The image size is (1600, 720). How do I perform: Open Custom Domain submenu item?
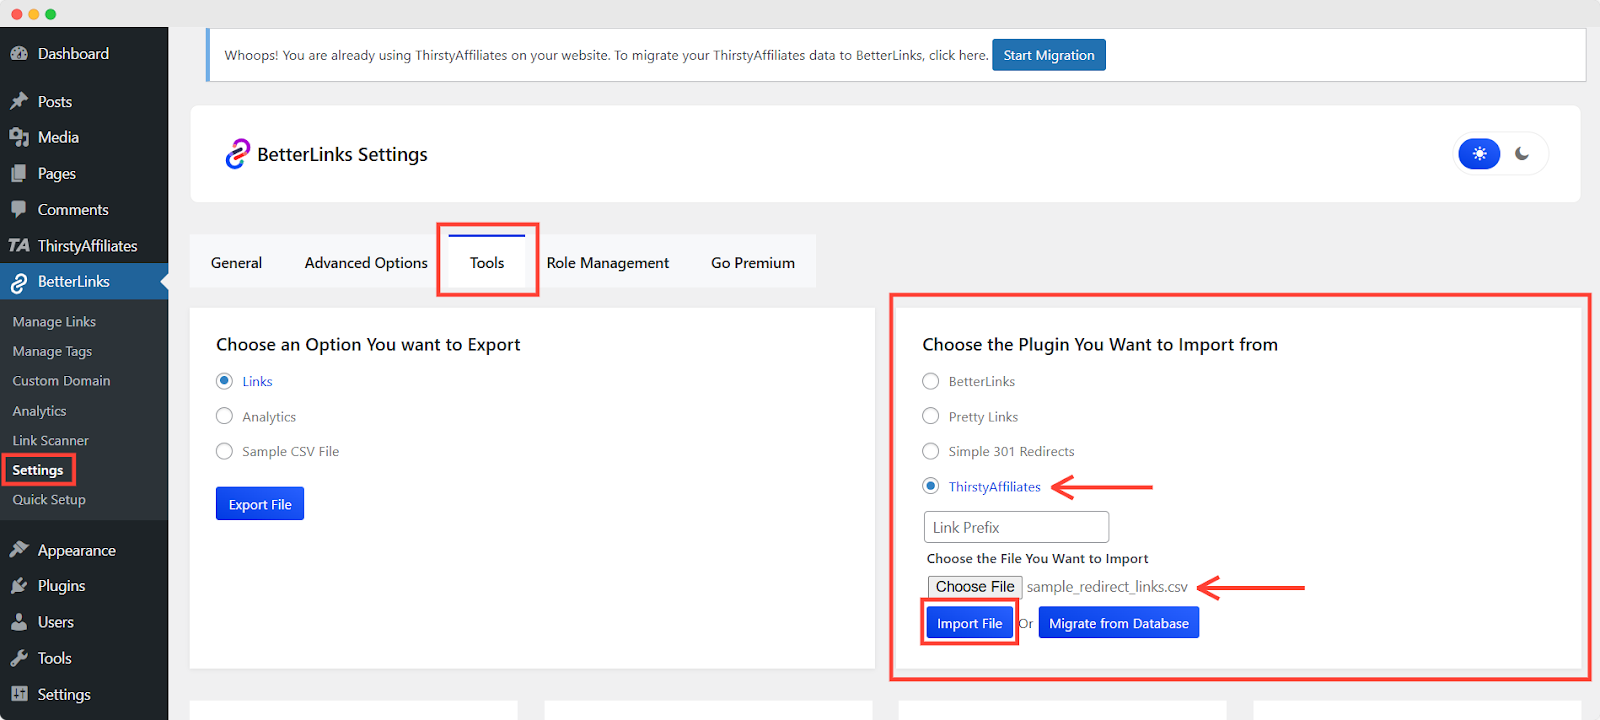[x=61, y=381]
